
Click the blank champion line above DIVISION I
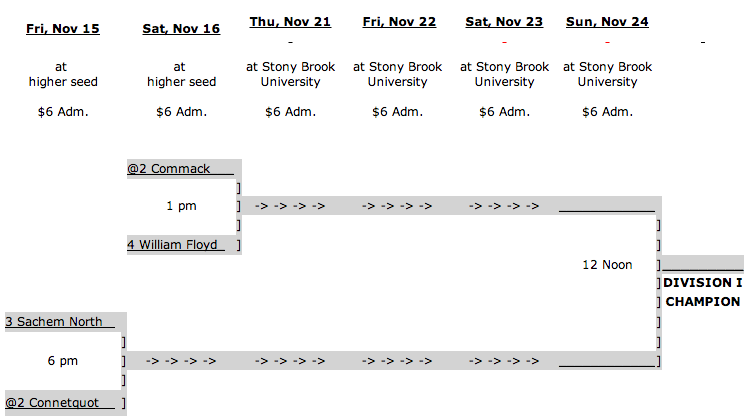click(703, 267)
